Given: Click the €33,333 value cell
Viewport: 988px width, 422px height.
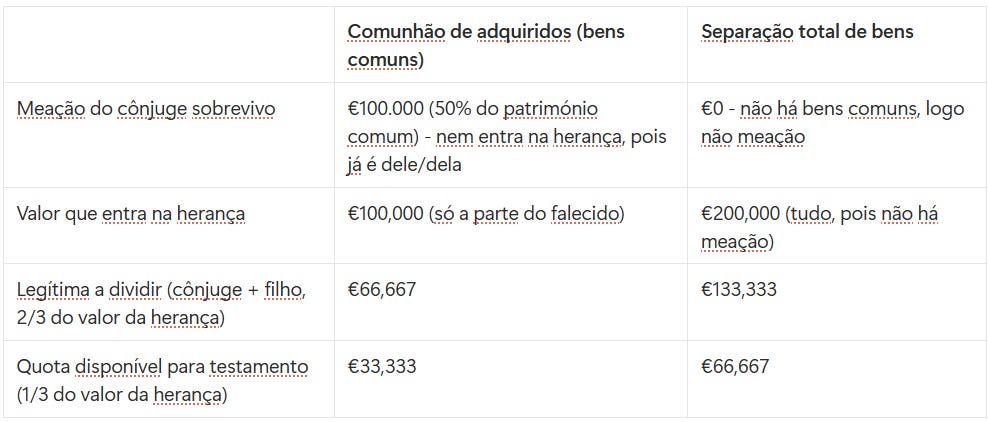Looking at the screenshot, I should point(382,367).
